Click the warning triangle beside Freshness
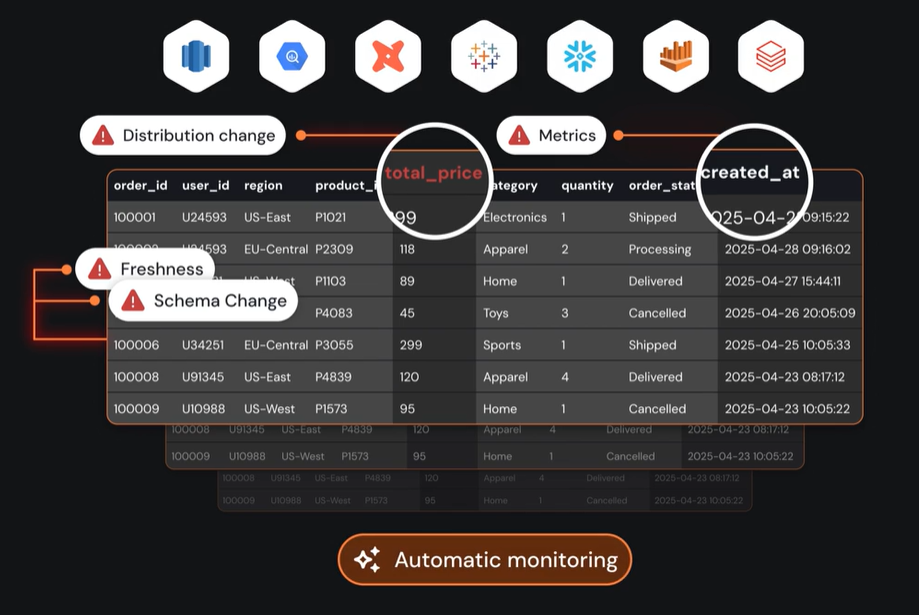919x615 pixels. [x=100, y=269]
